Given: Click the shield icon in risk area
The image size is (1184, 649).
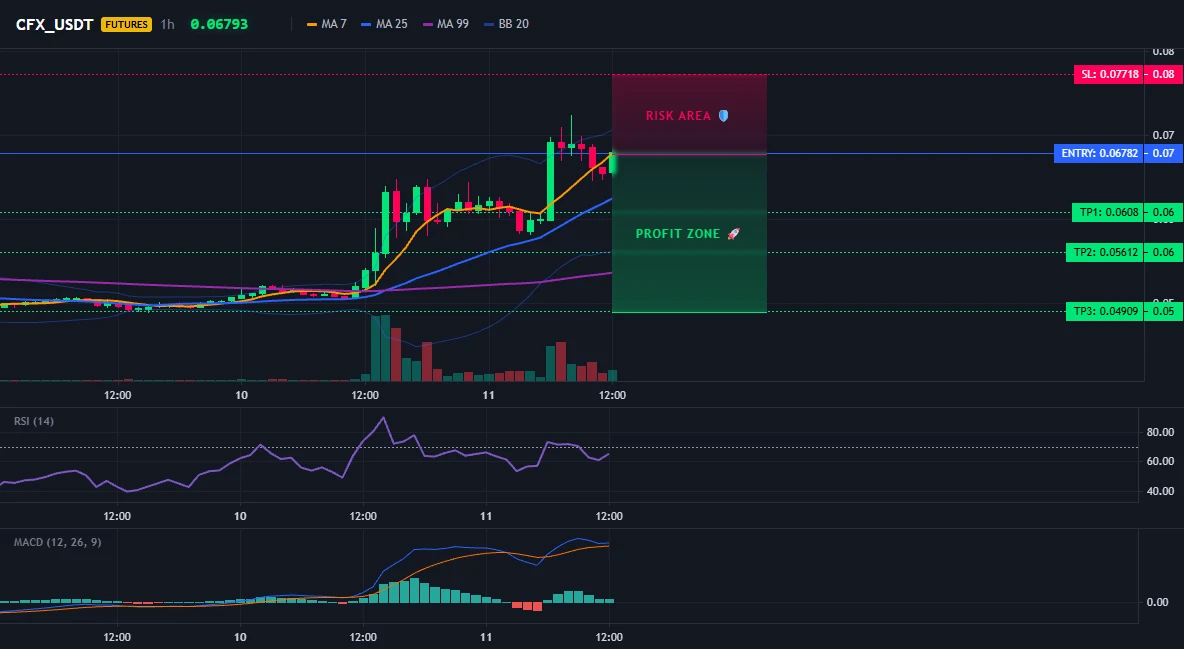Looking at the screenshot, I should [723, 116].
